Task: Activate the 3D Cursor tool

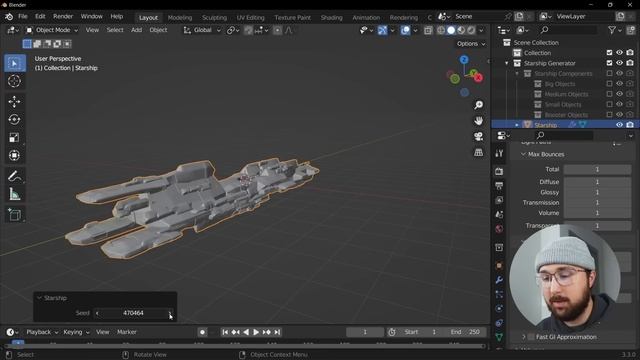Action: (x=14, y=81)
